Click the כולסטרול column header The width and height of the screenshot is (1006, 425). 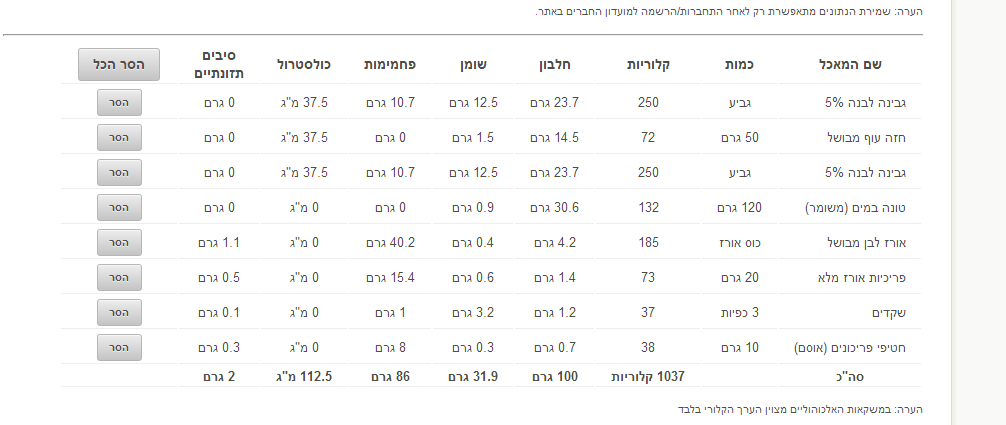point(304,64)
